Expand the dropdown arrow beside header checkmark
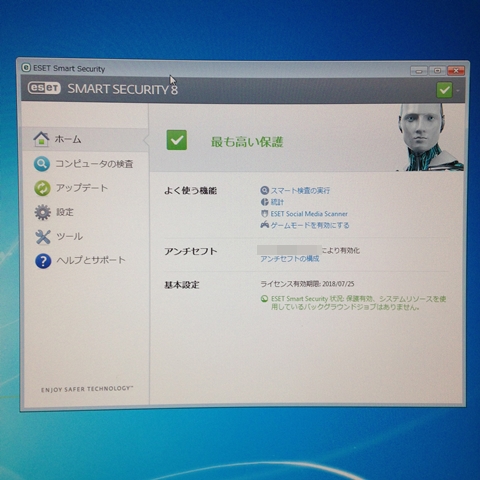The image size is (480, 480). (x=458, y=90)
